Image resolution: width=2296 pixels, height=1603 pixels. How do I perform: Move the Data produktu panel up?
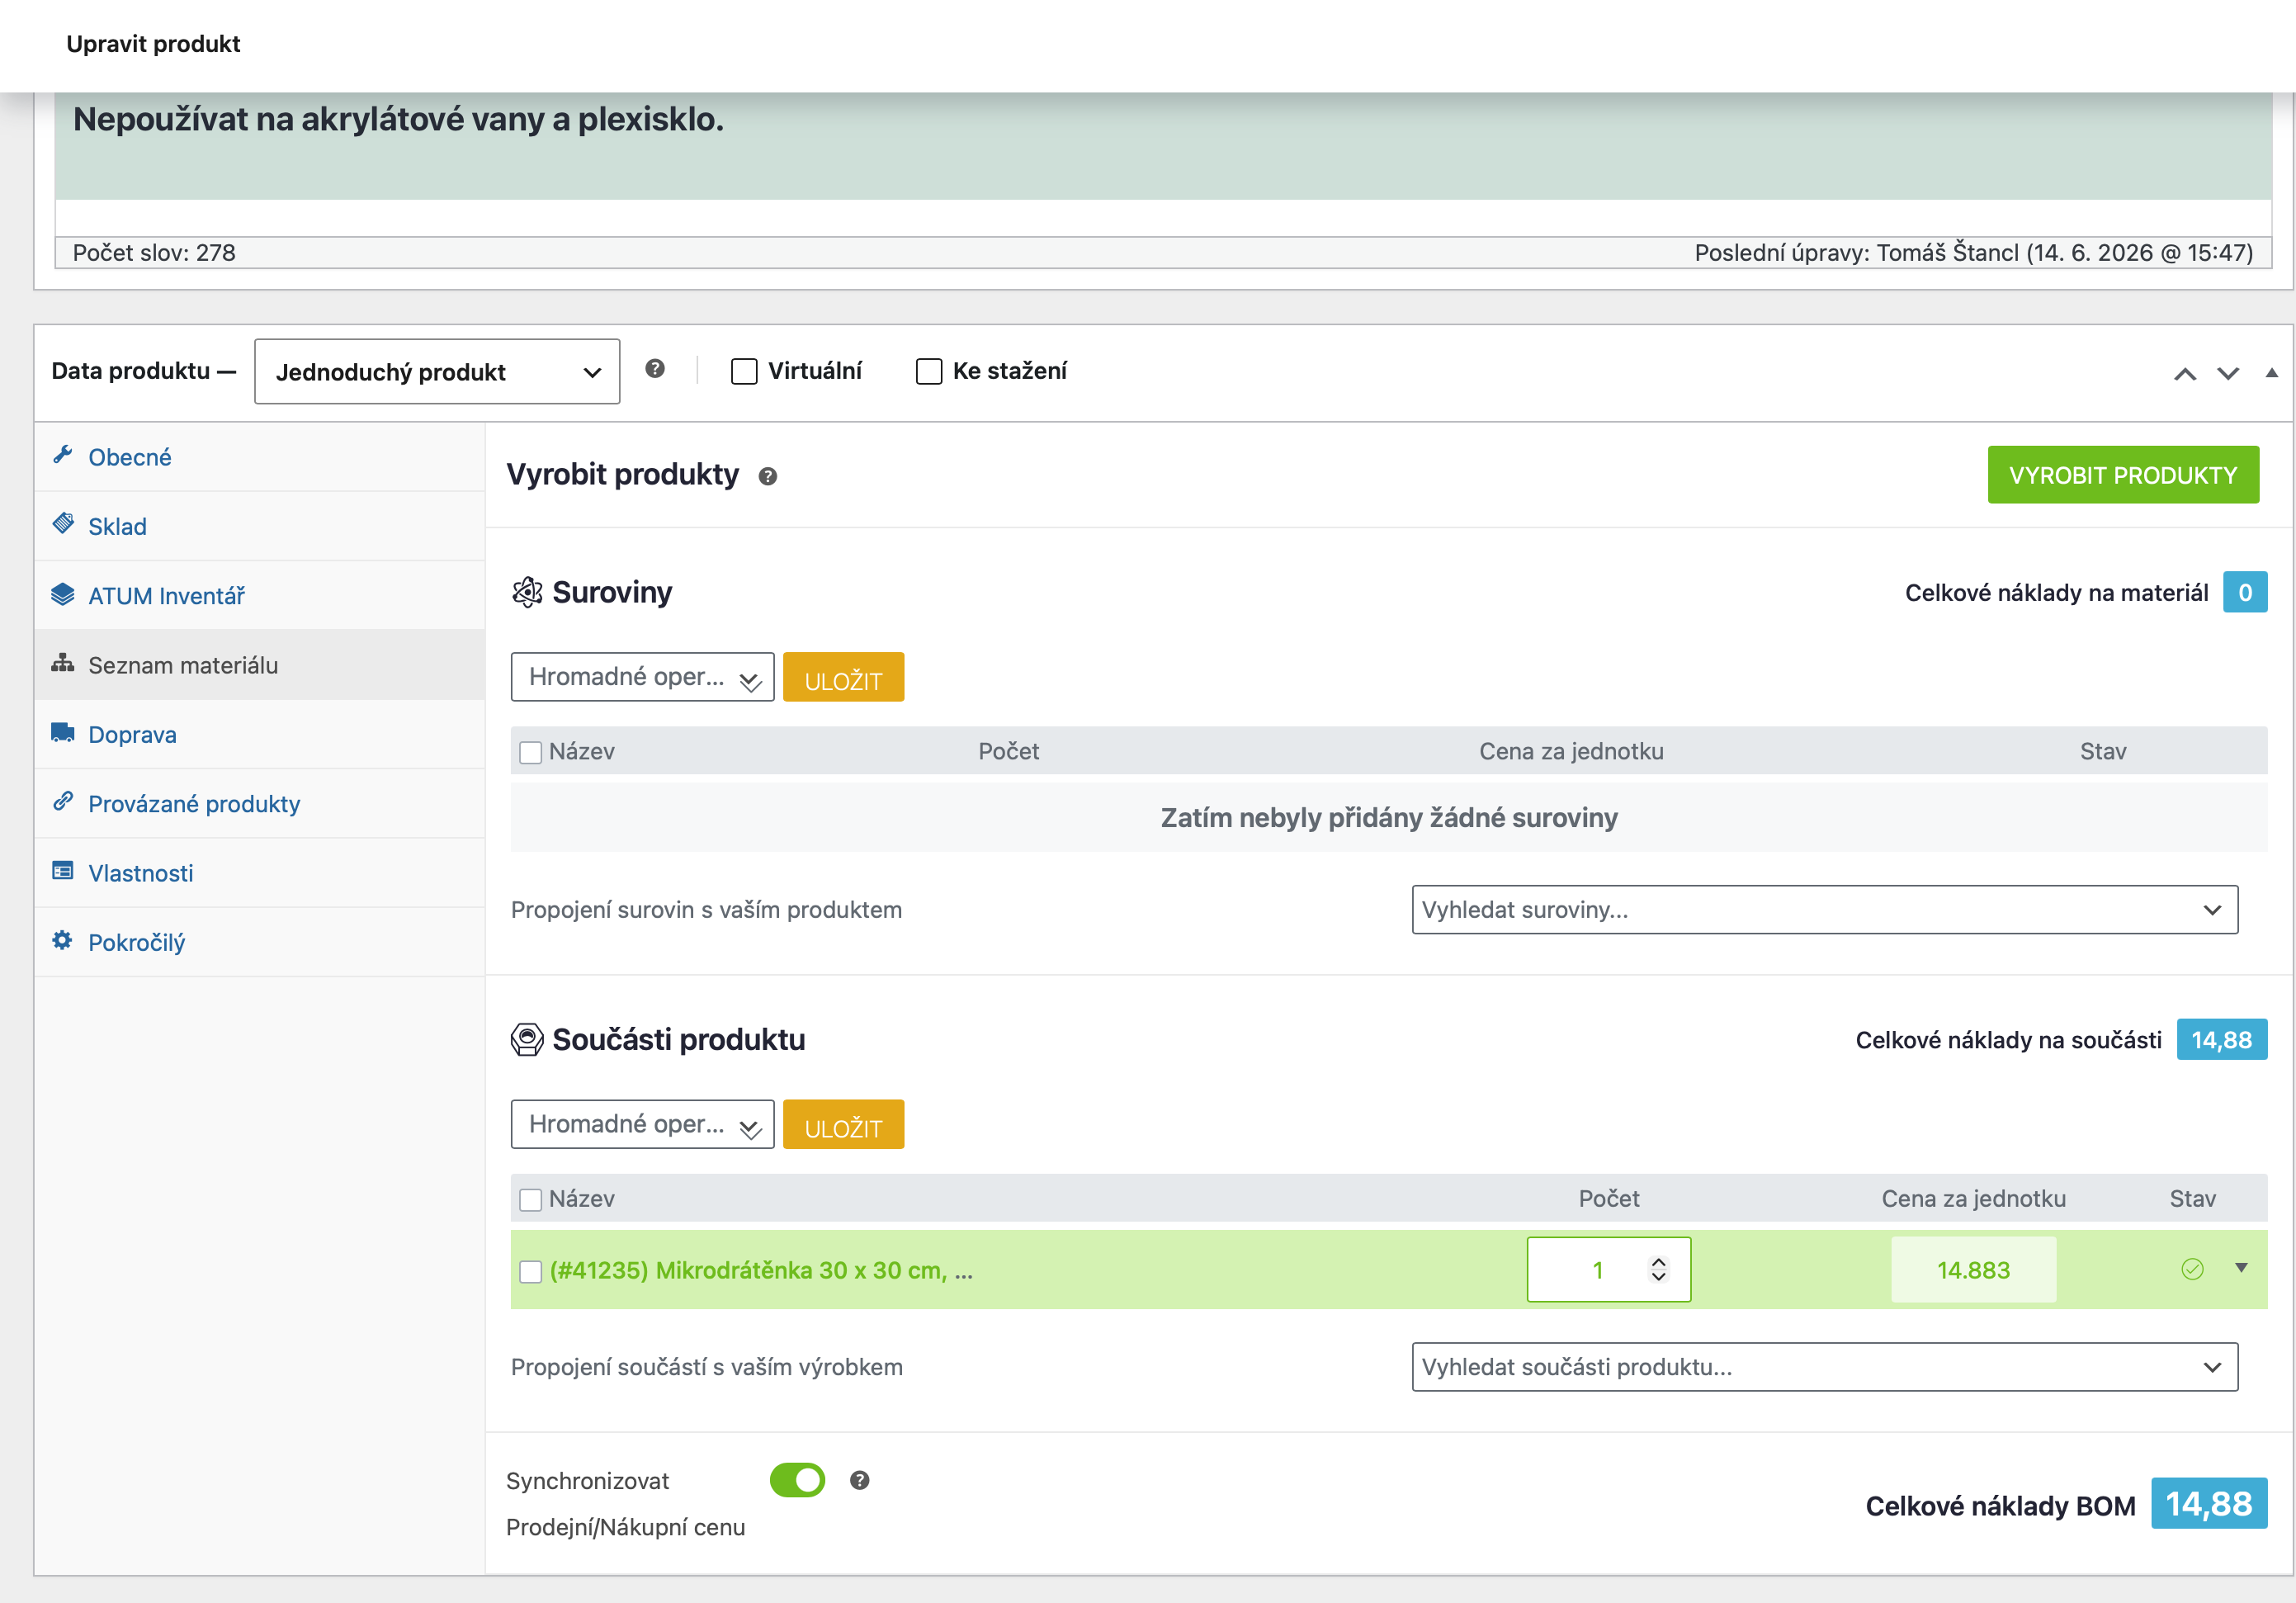[x=2185, y=373]
